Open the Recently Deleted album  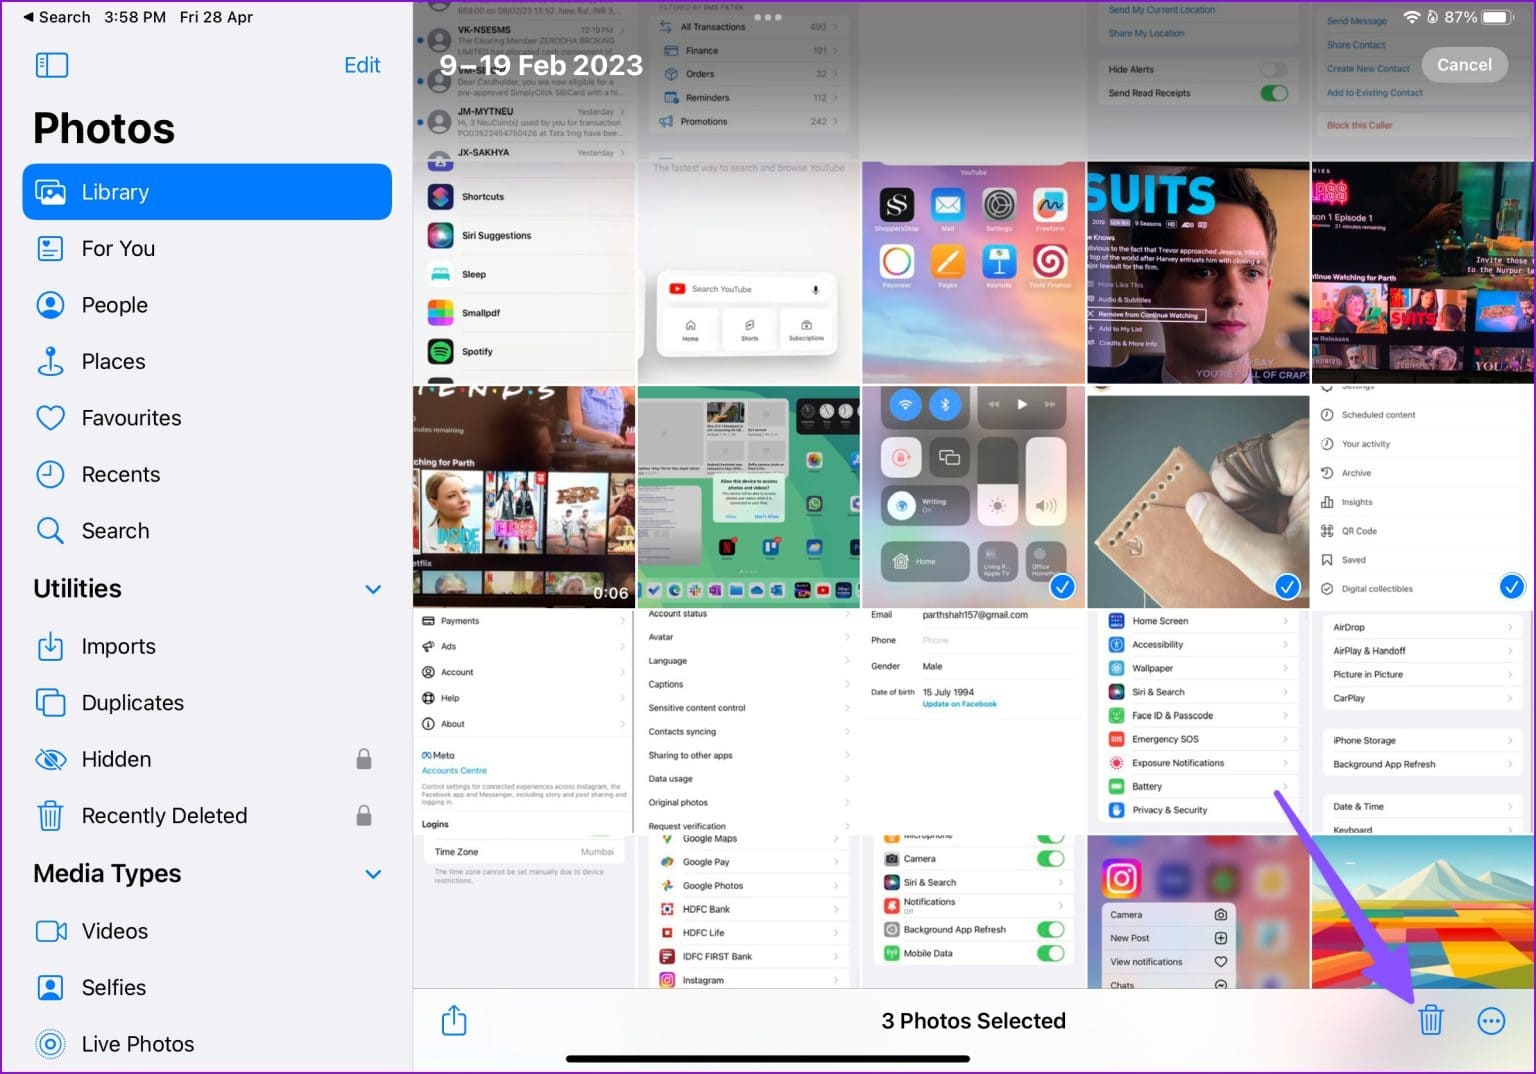tap(207, 816)
